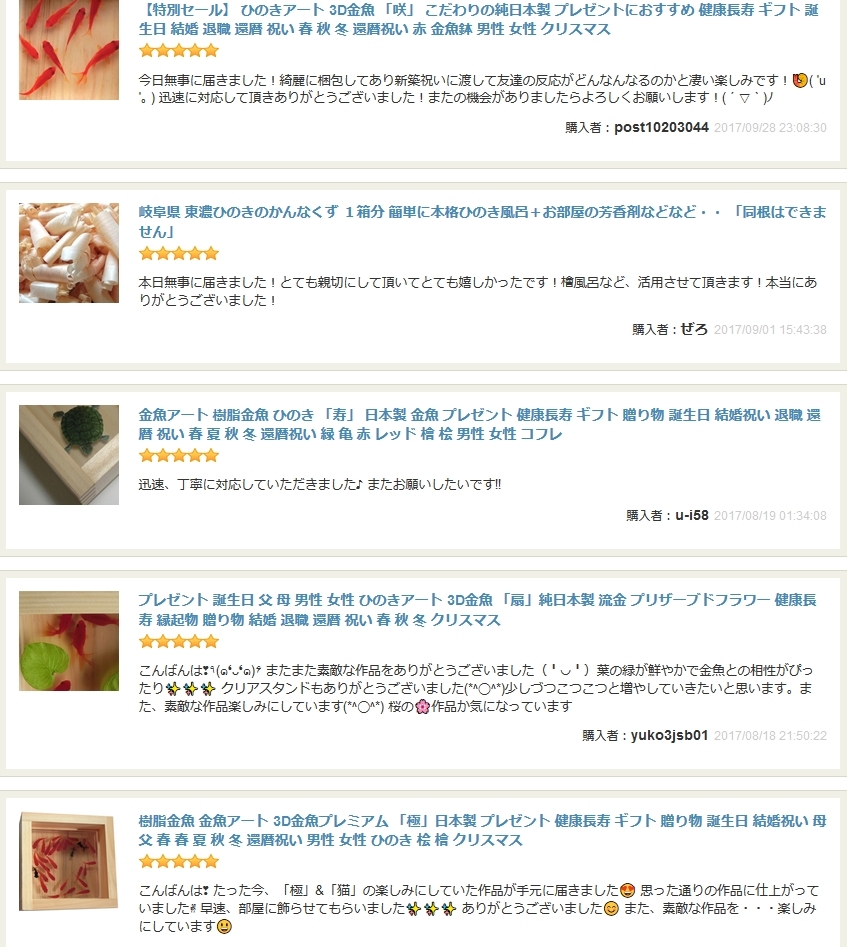
Task: Open the hinoki wood shavings product thumbnail
Action: [x=69, y=252]
